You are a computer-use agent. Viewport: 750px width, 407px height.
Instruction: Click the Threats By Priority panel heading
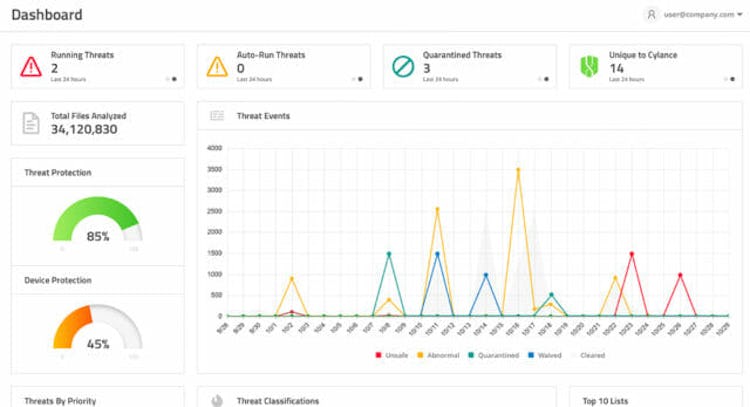point(60,401)
